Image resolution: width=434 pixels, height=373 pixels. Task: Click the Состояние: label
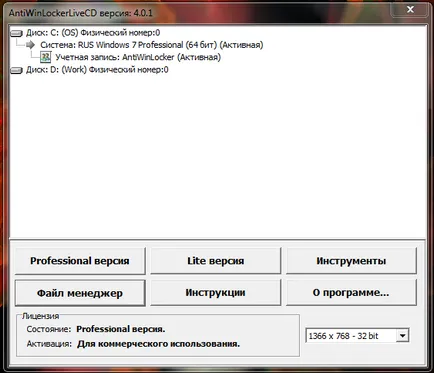coord(49,329)
